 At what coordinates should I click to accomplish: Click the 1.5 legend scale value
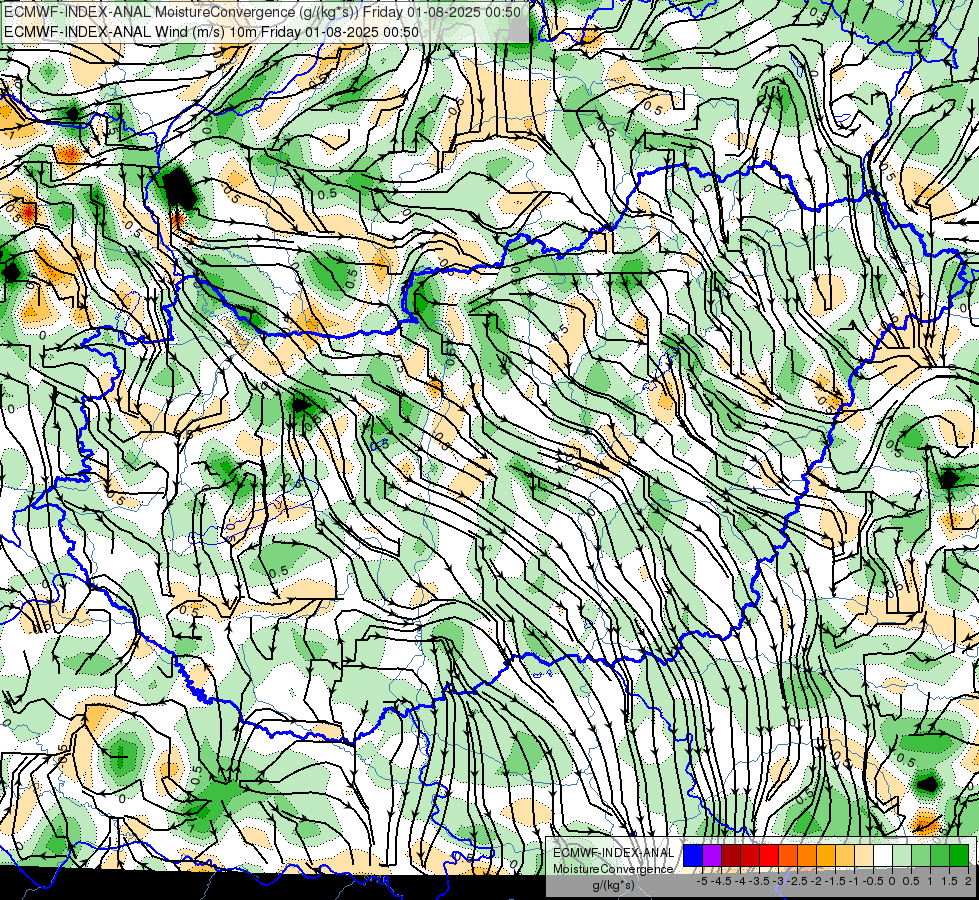click(x=948, y=881)
